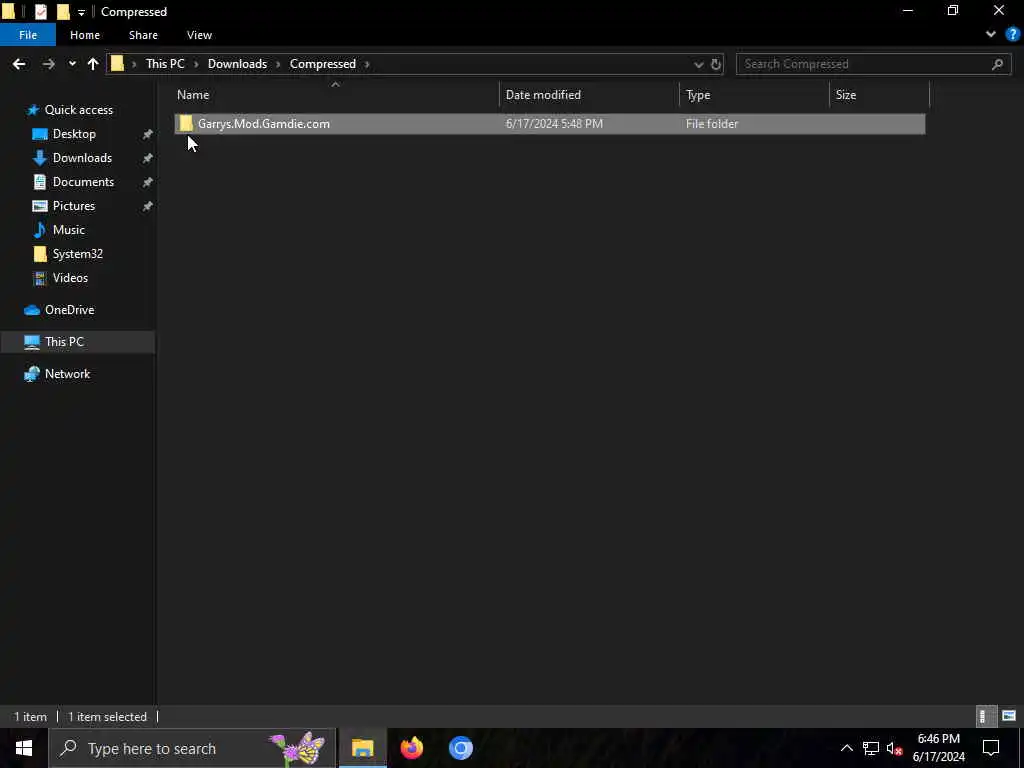1024x768 pixels.
Task: Open Customize Quick Access Toolbar dropdown
Action: coord(81,12)
